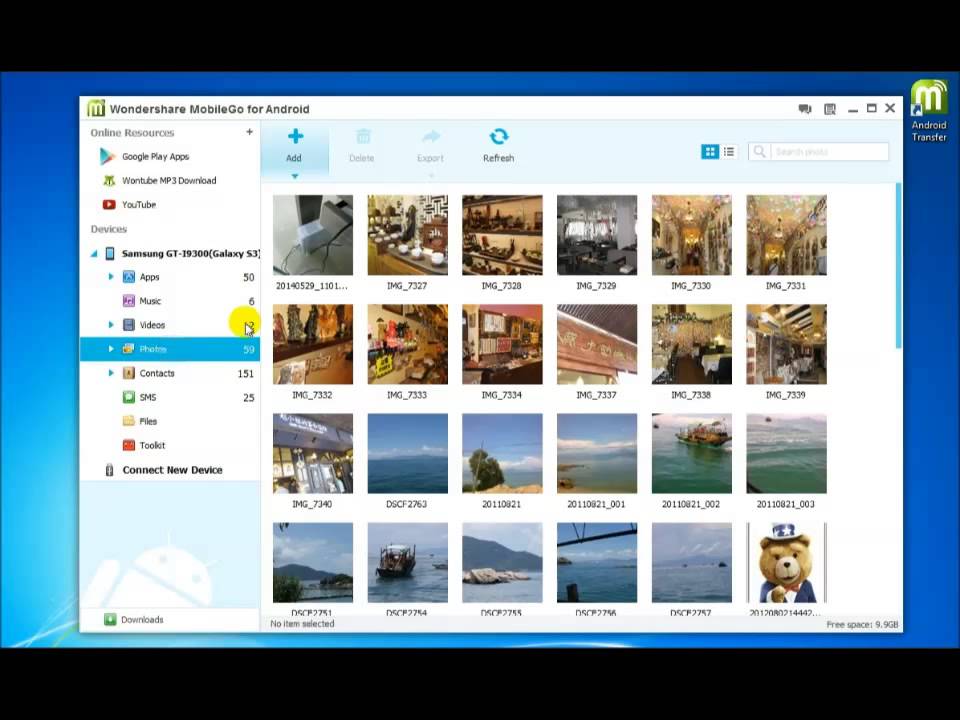
Task: Select photo IMG_7329 thumbnail
Action: pyautogui.click(x=597, y=235)
